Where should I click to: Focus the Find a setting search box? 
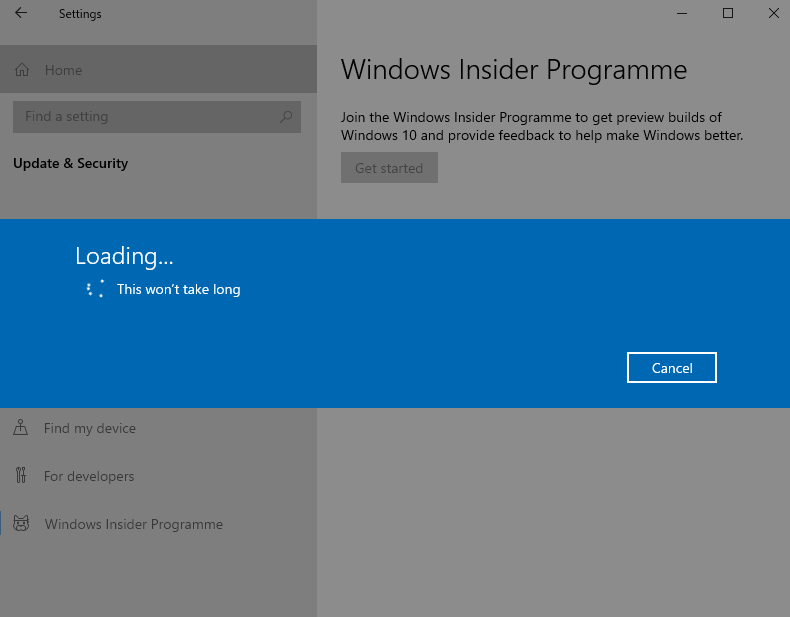click(x=157, y=117)
